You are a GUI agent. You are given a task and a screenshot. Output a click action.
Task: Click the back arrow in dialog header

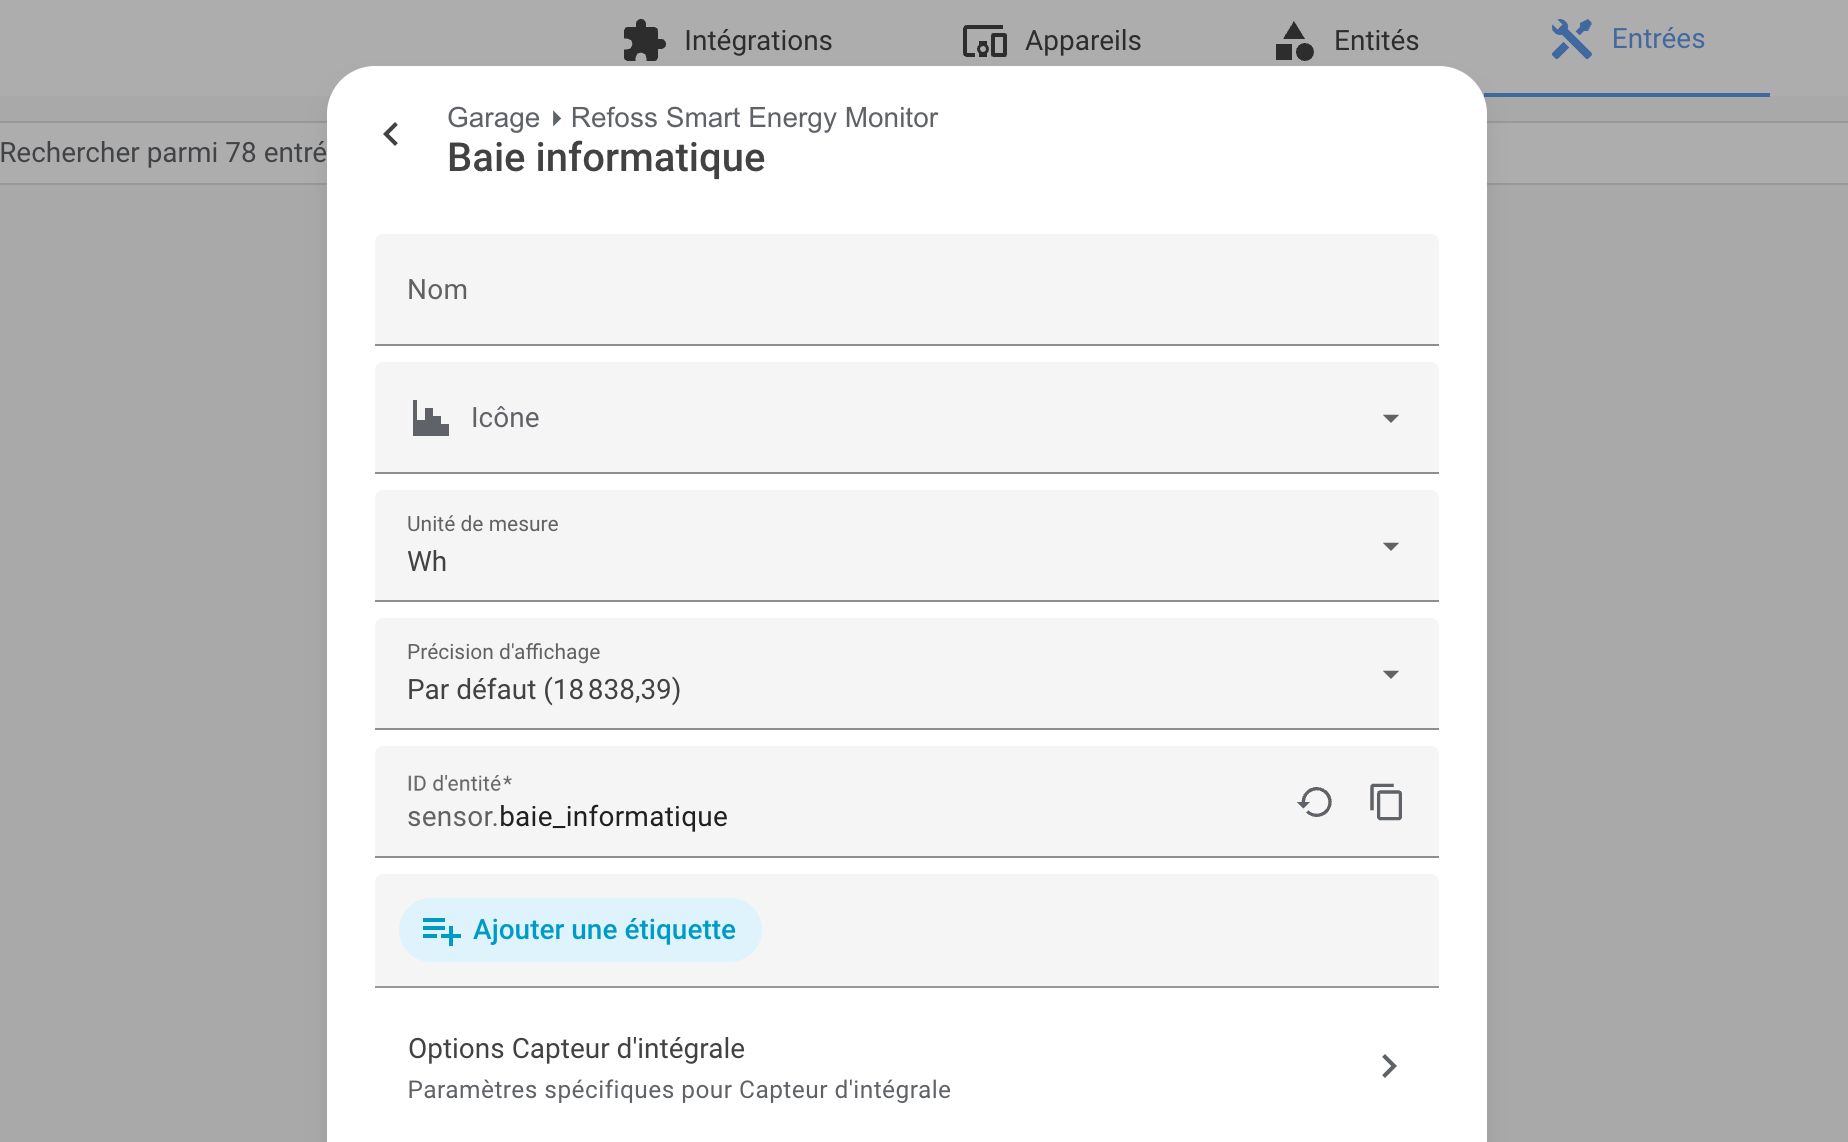pyautogui.click(x=391, y=134)
